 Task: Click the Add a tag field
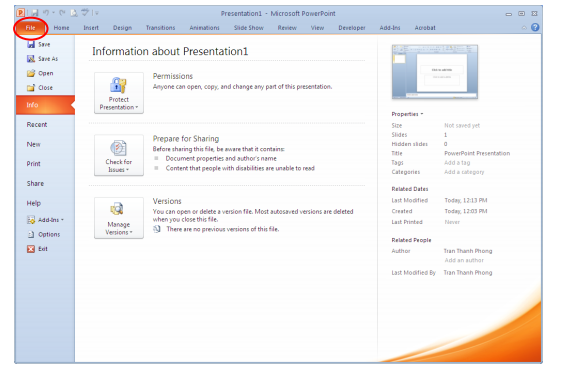pos(457,163)
